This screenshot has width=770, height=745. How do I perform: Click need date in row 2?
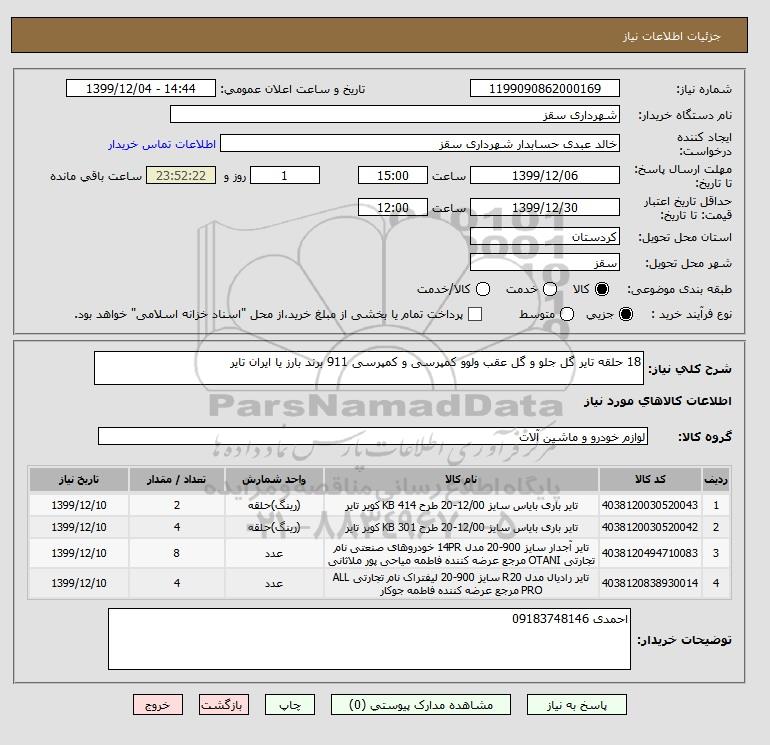click(x=79, y=527)
